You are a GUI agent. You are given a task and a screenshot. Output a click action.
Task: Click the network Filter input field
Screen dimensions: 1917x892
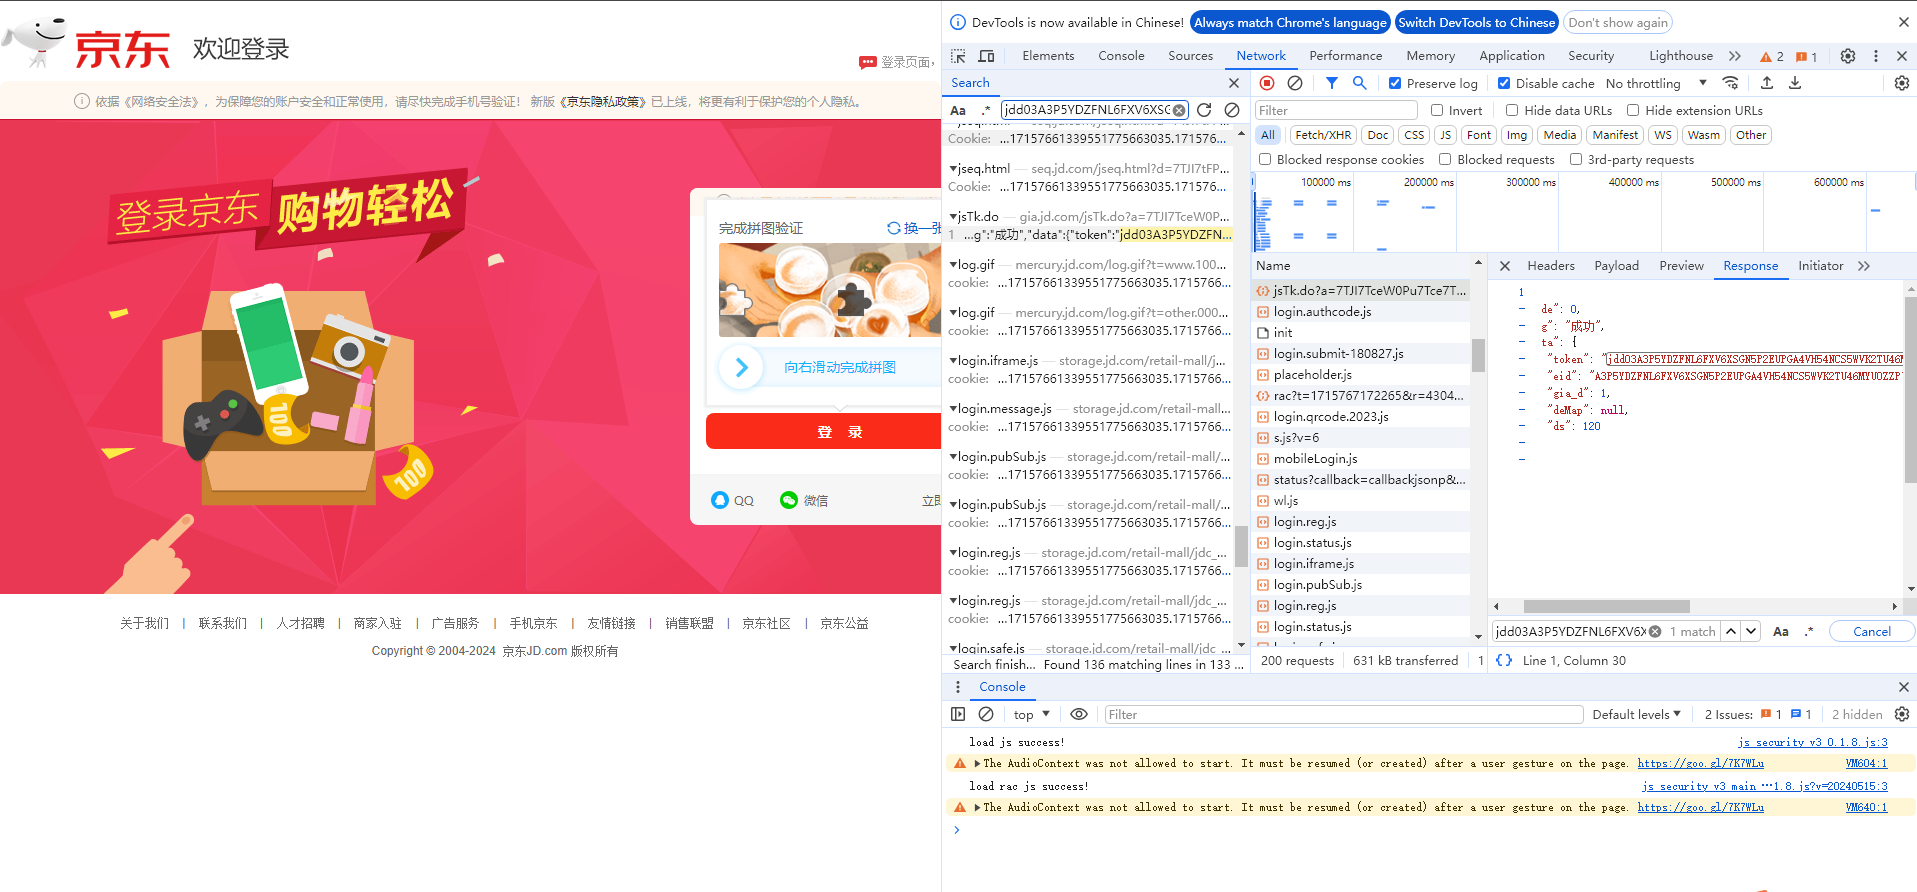[x=1336, y=110]
